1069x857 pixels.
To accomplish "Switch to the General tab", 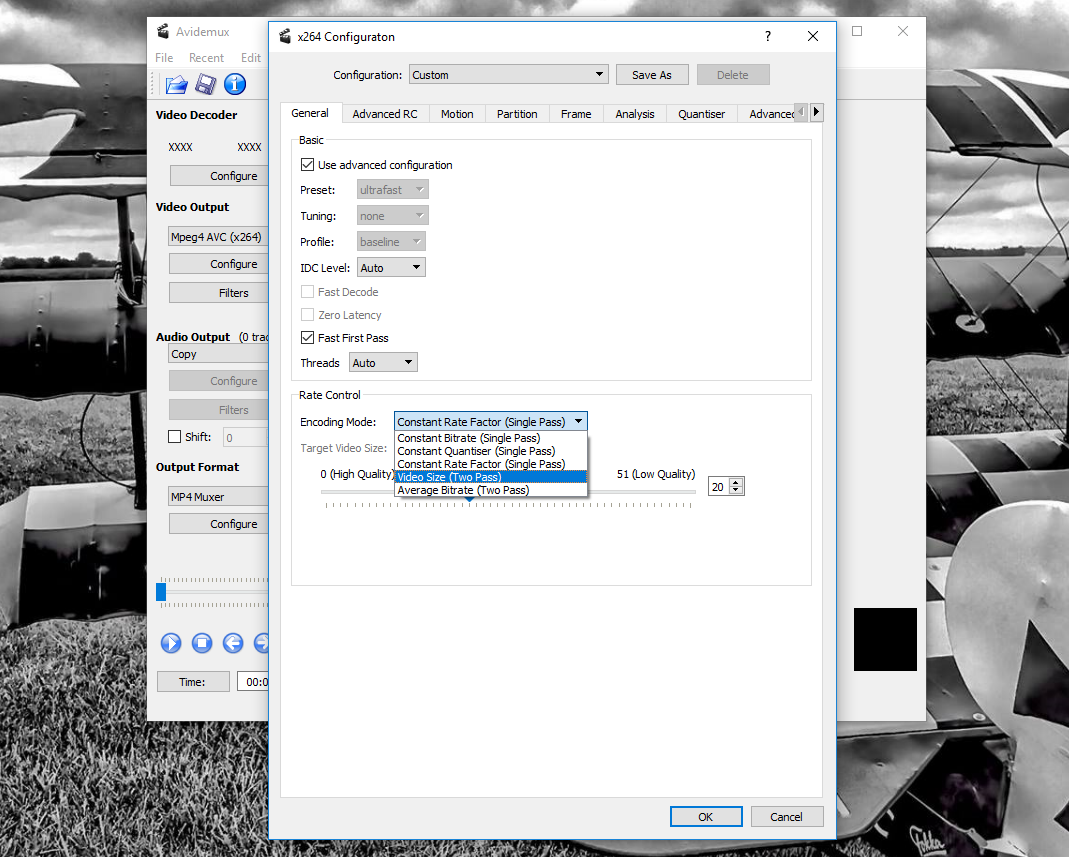I will tap(310, 113).
